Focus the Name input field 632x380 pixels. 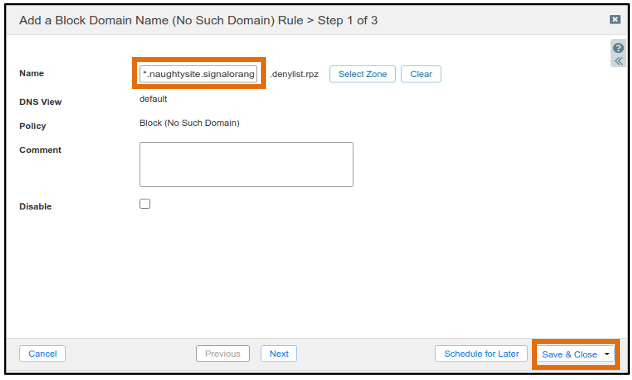(x=198, y=74)
